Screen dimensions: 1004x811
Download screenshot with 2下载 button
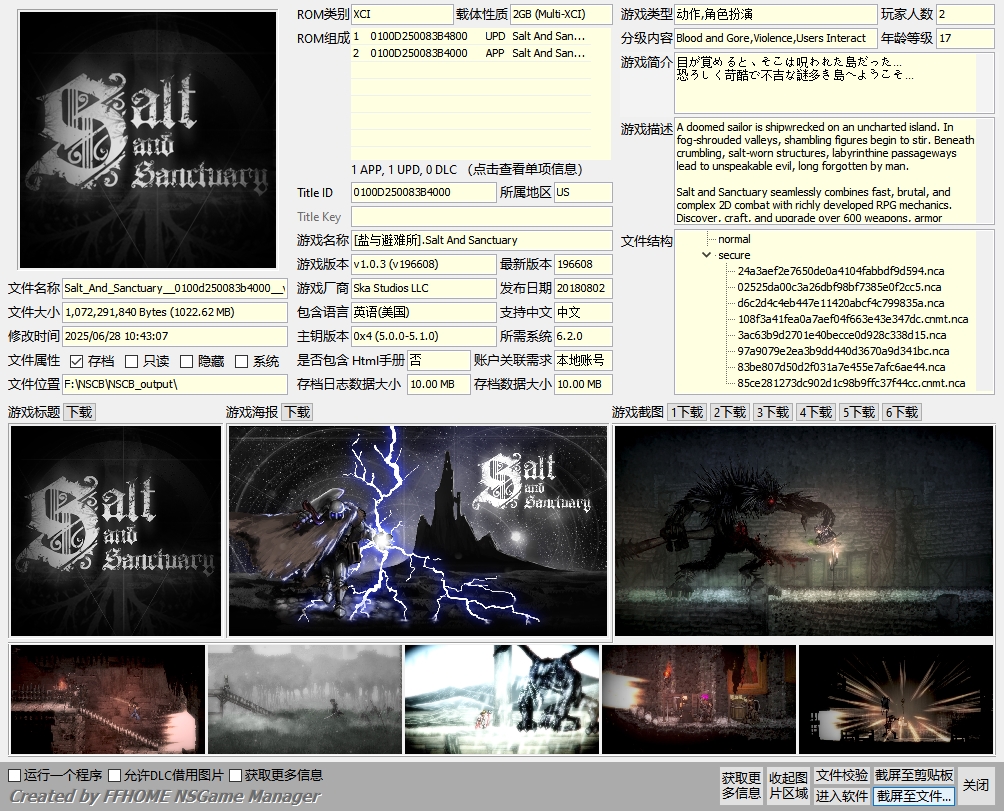pos(730,412)
